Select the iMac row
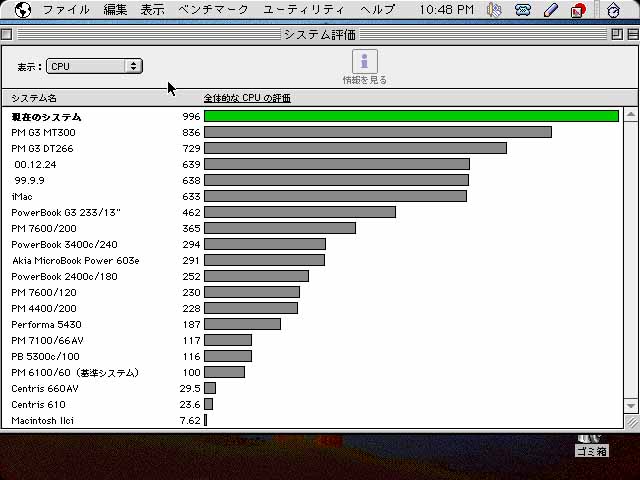The width and height of the screenshot is (640, 480). pyautogui.click(x=312, y=196)
